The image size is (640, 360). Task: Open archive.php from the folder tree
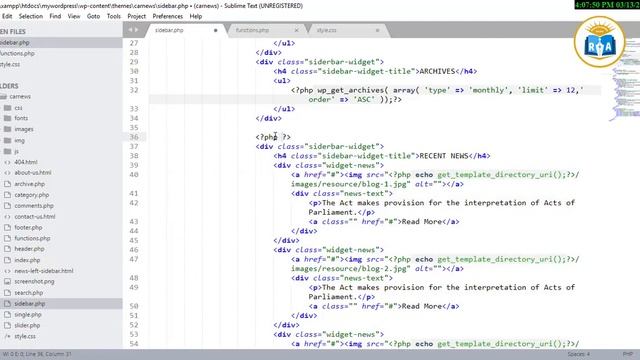30,184
